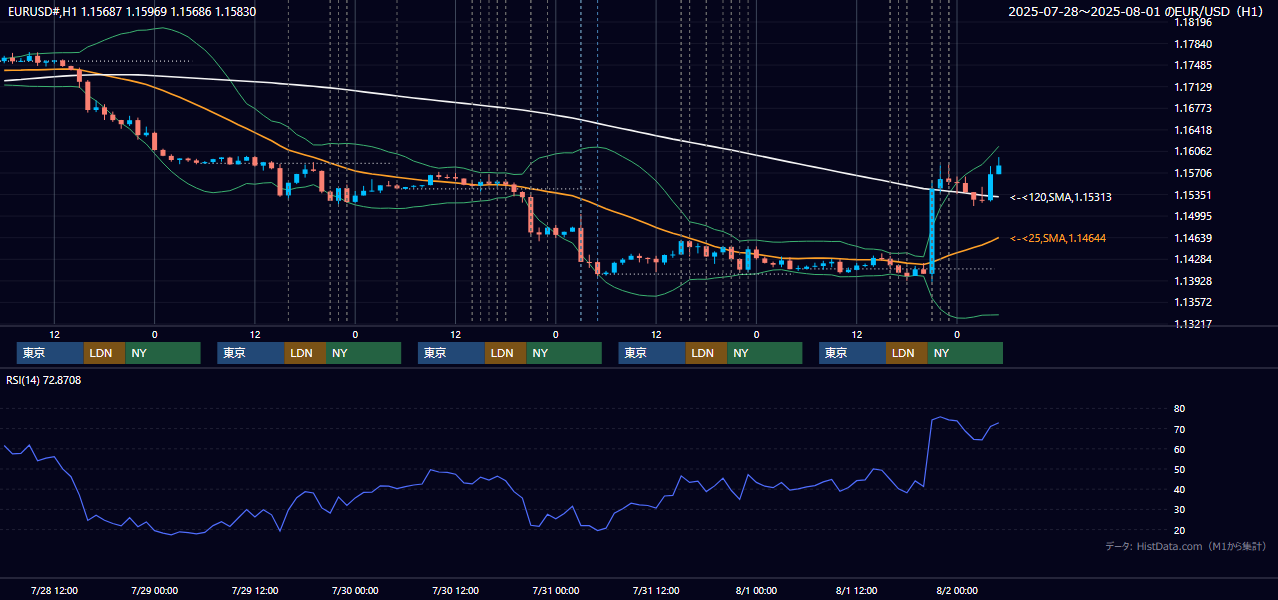Click the RSI 20 level label

[1180, 530]
